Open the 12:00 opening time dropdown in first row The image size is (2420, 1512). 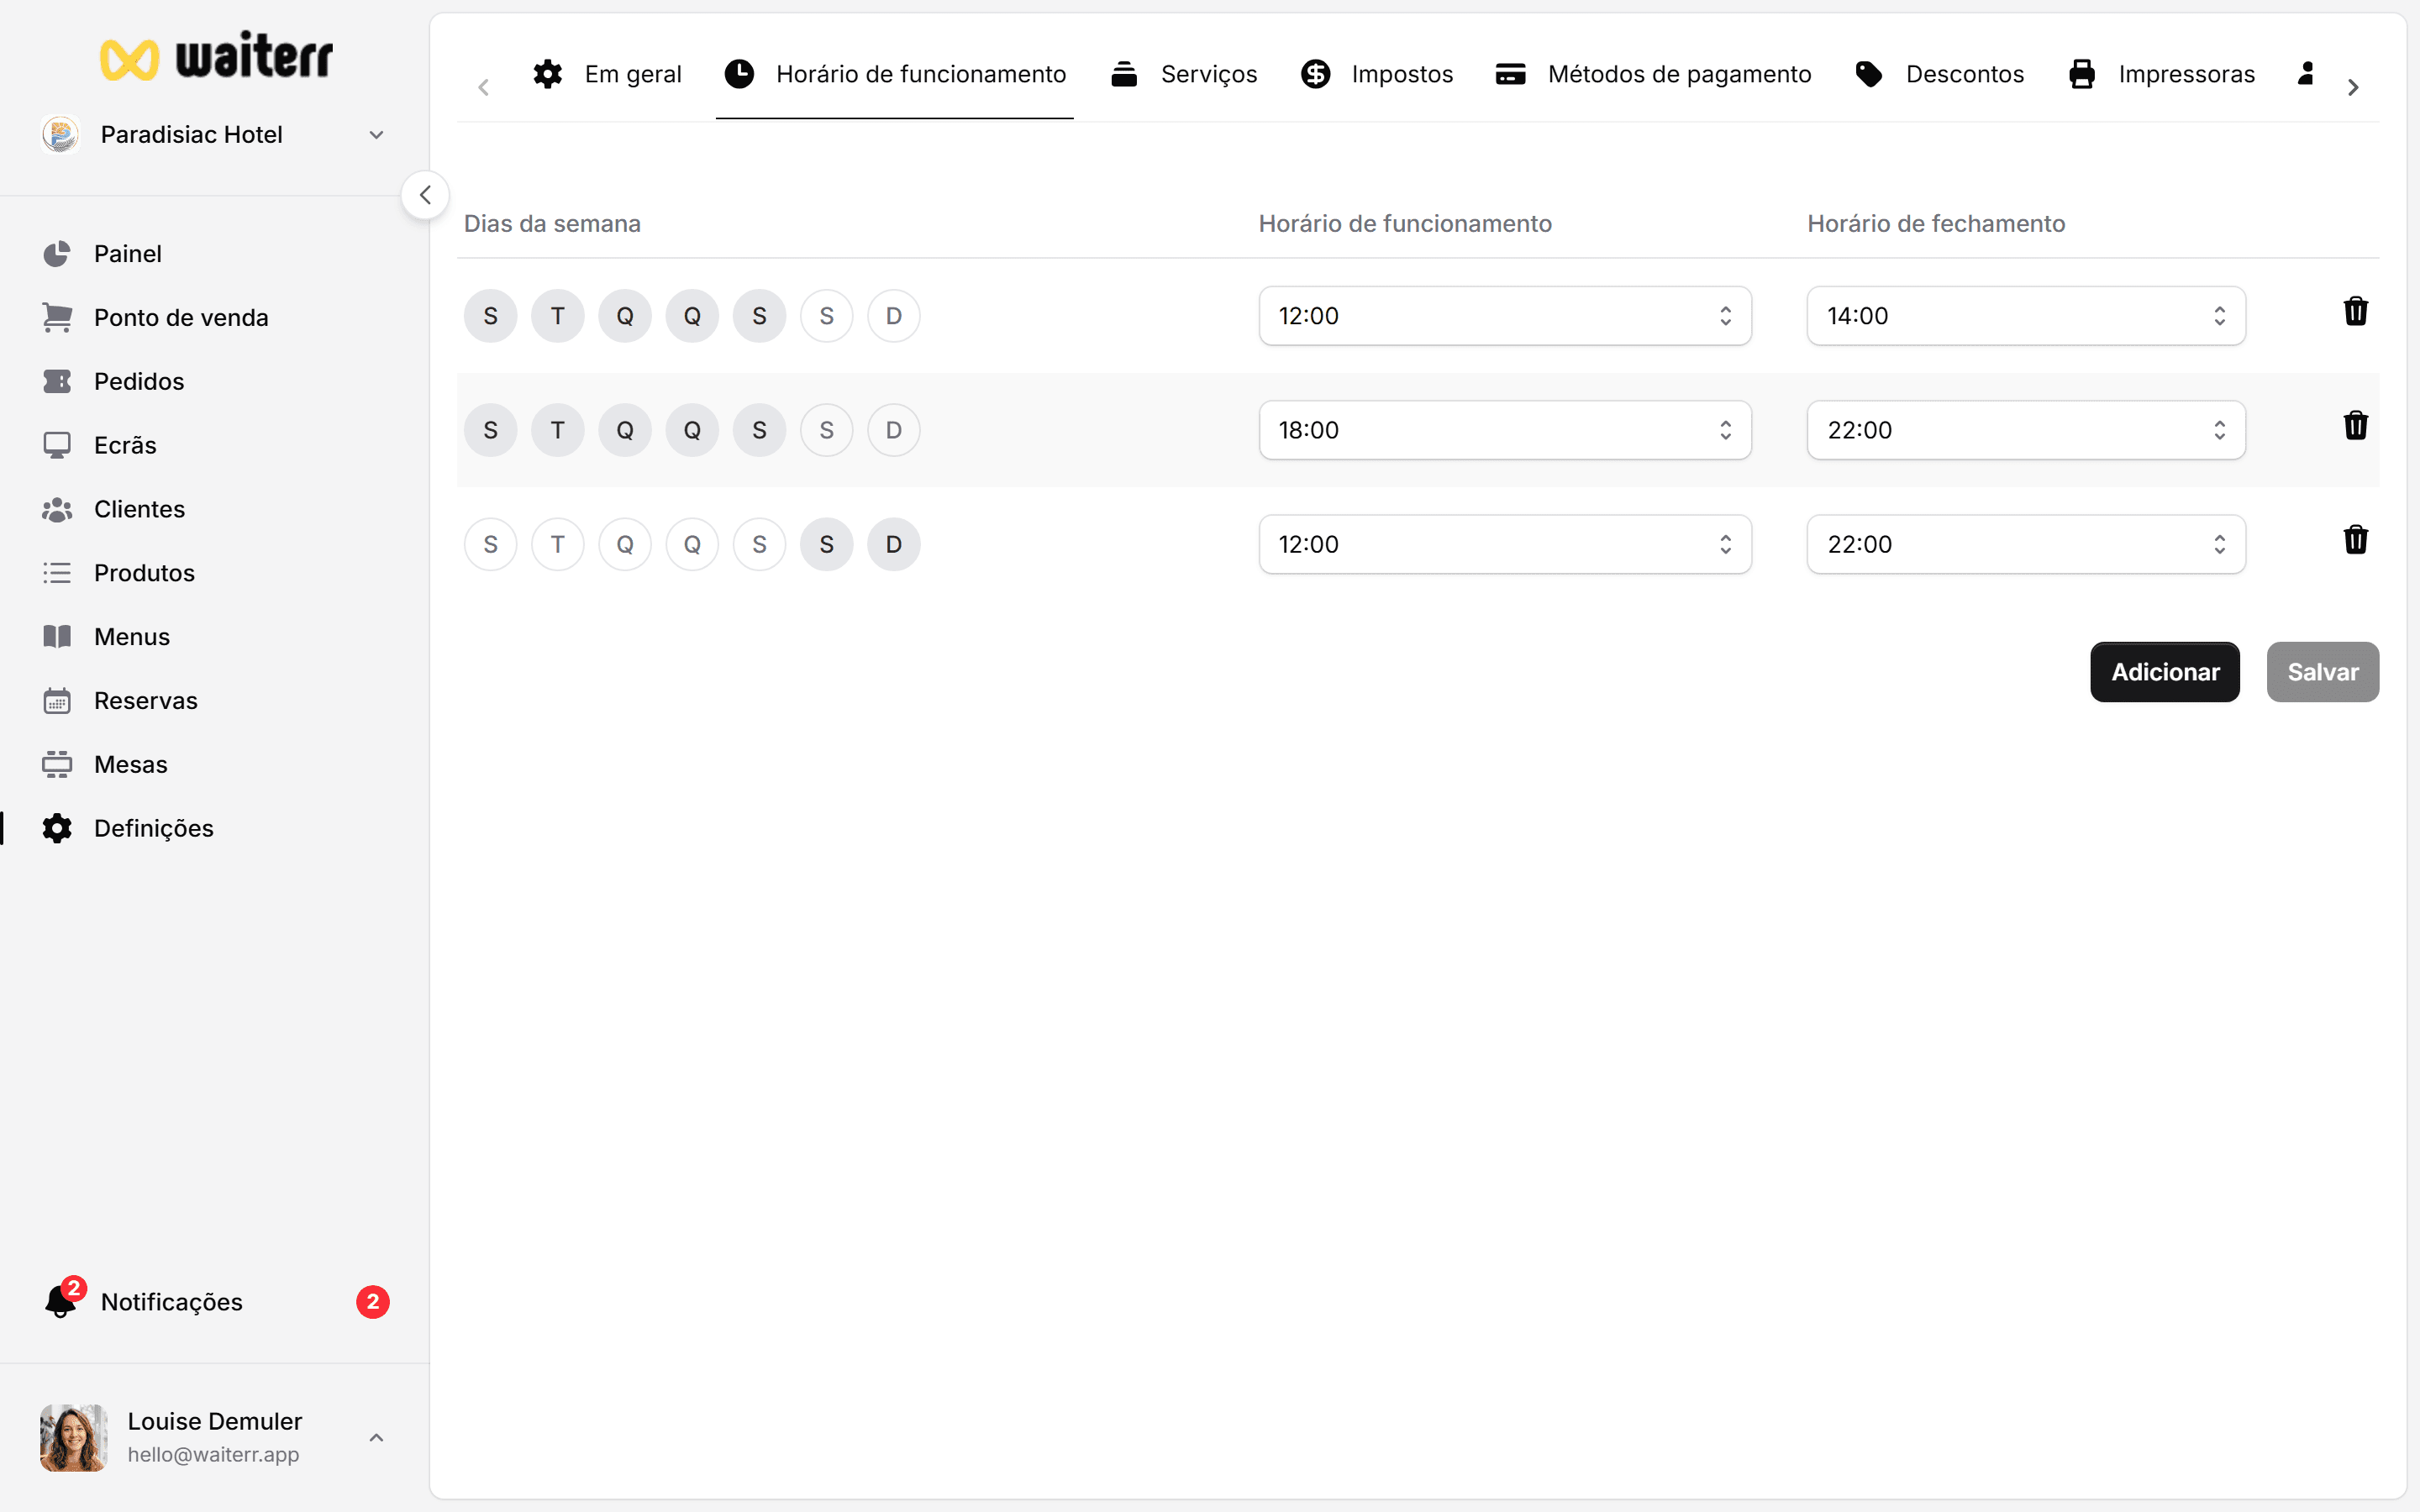(1504, 316)
